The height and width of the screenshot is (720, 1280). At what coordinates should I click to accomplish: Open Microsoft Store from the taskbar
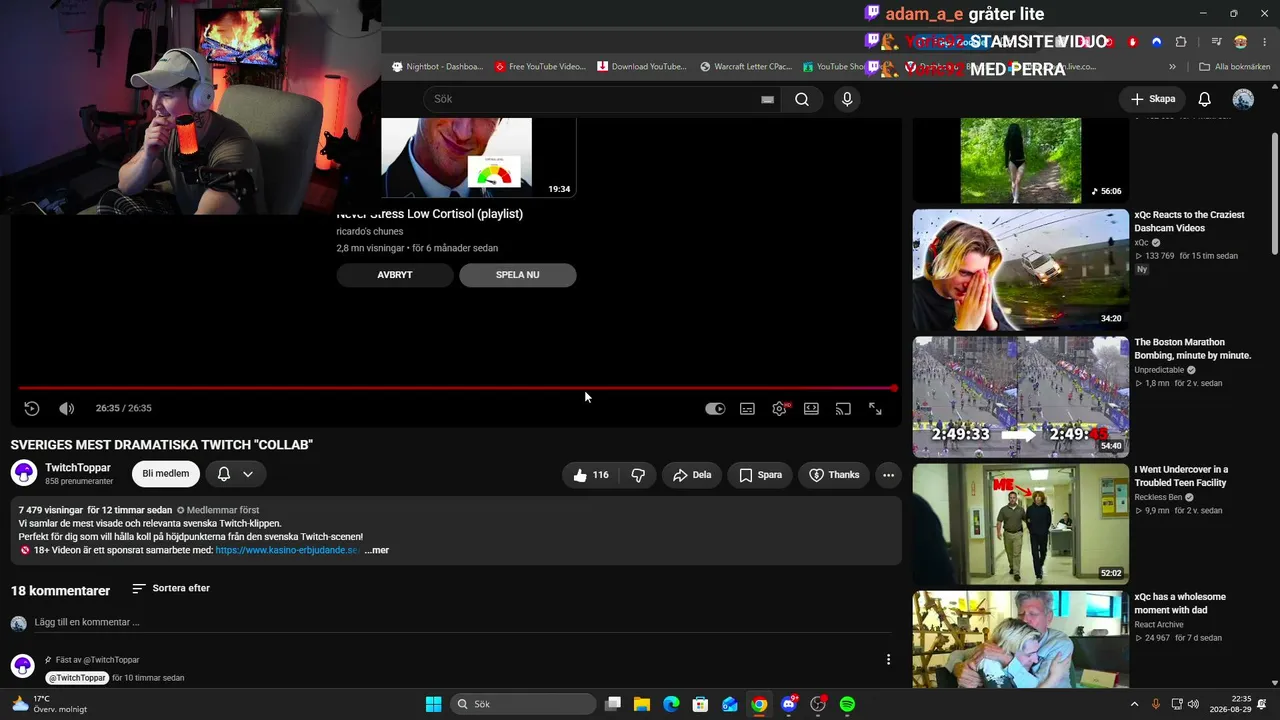tap(701, 704)
